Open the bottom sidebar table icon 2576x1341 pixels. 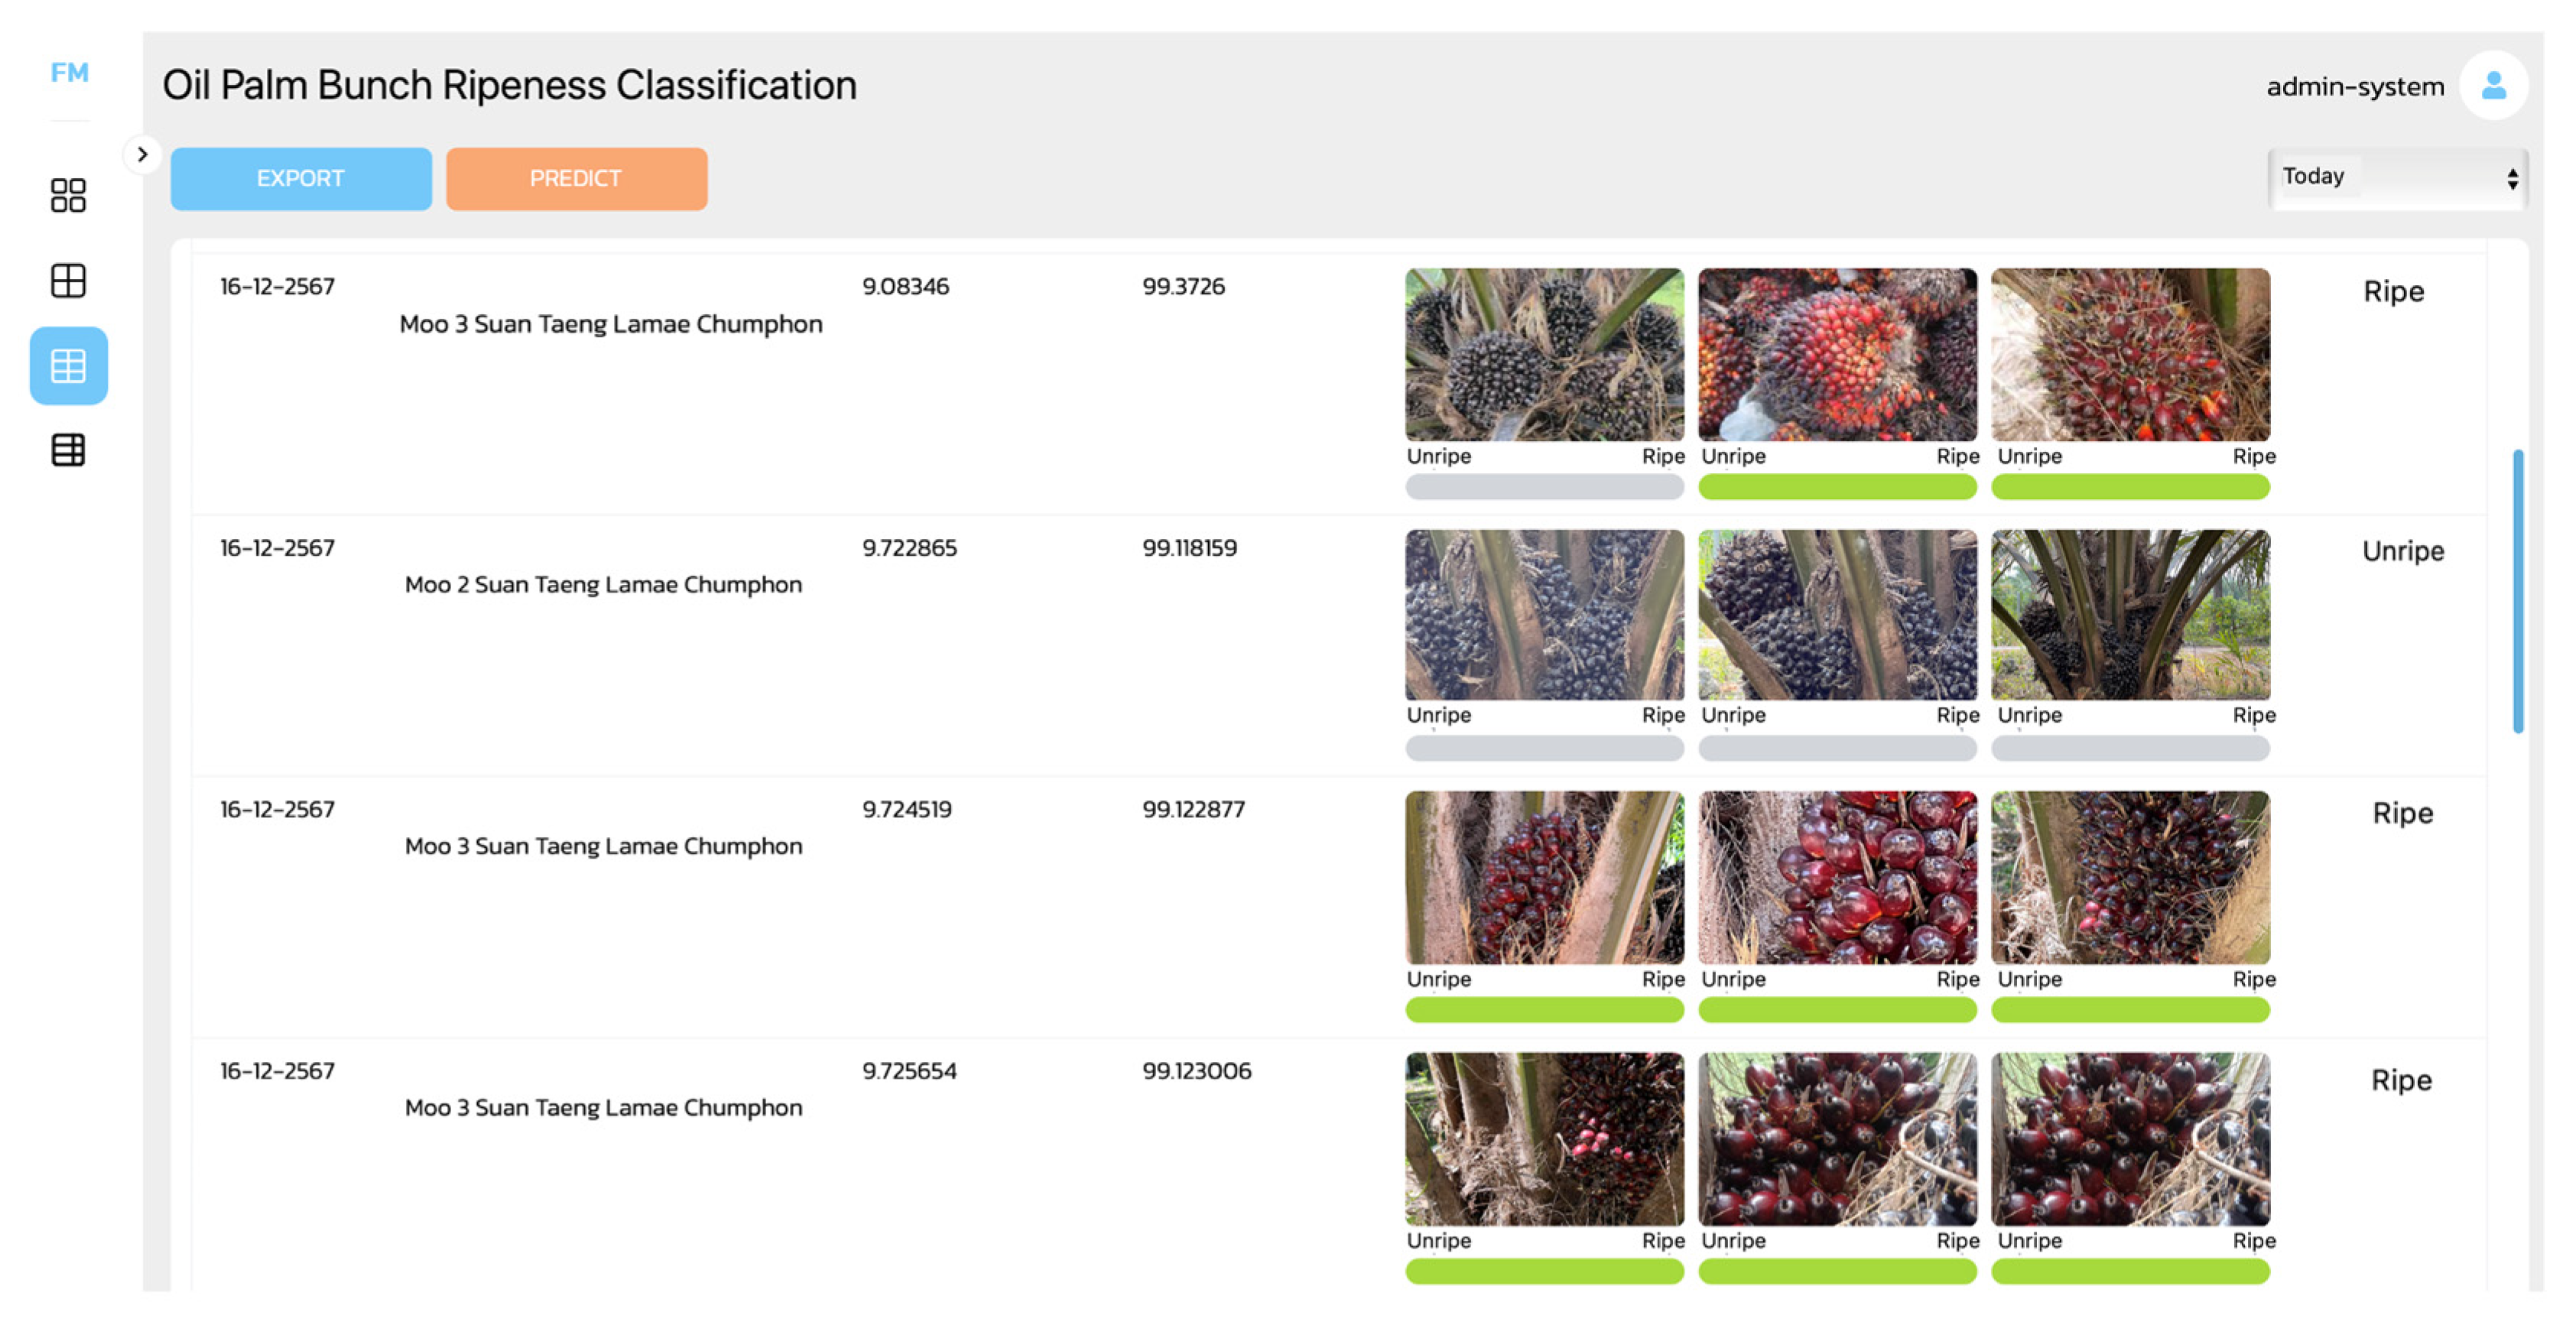[x=68, y=451]
